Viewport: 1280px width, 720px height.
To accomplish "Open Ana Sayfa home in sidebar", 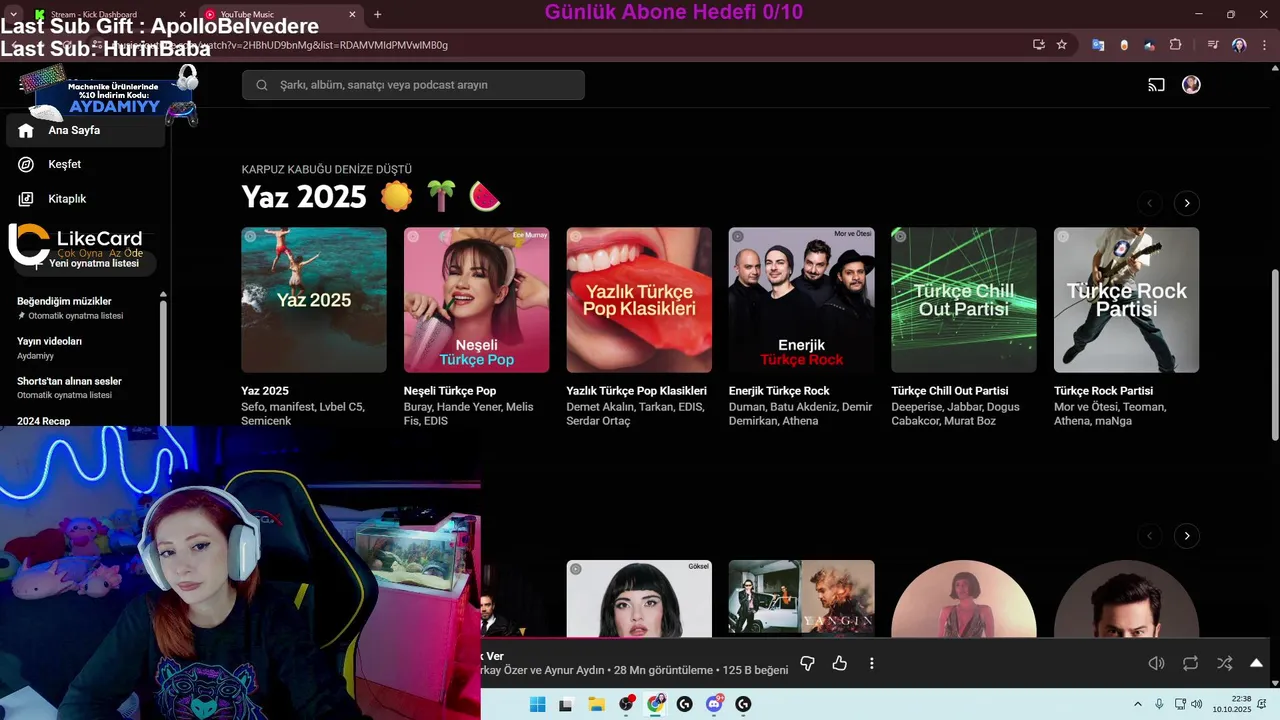I will (x=85, y=130).
